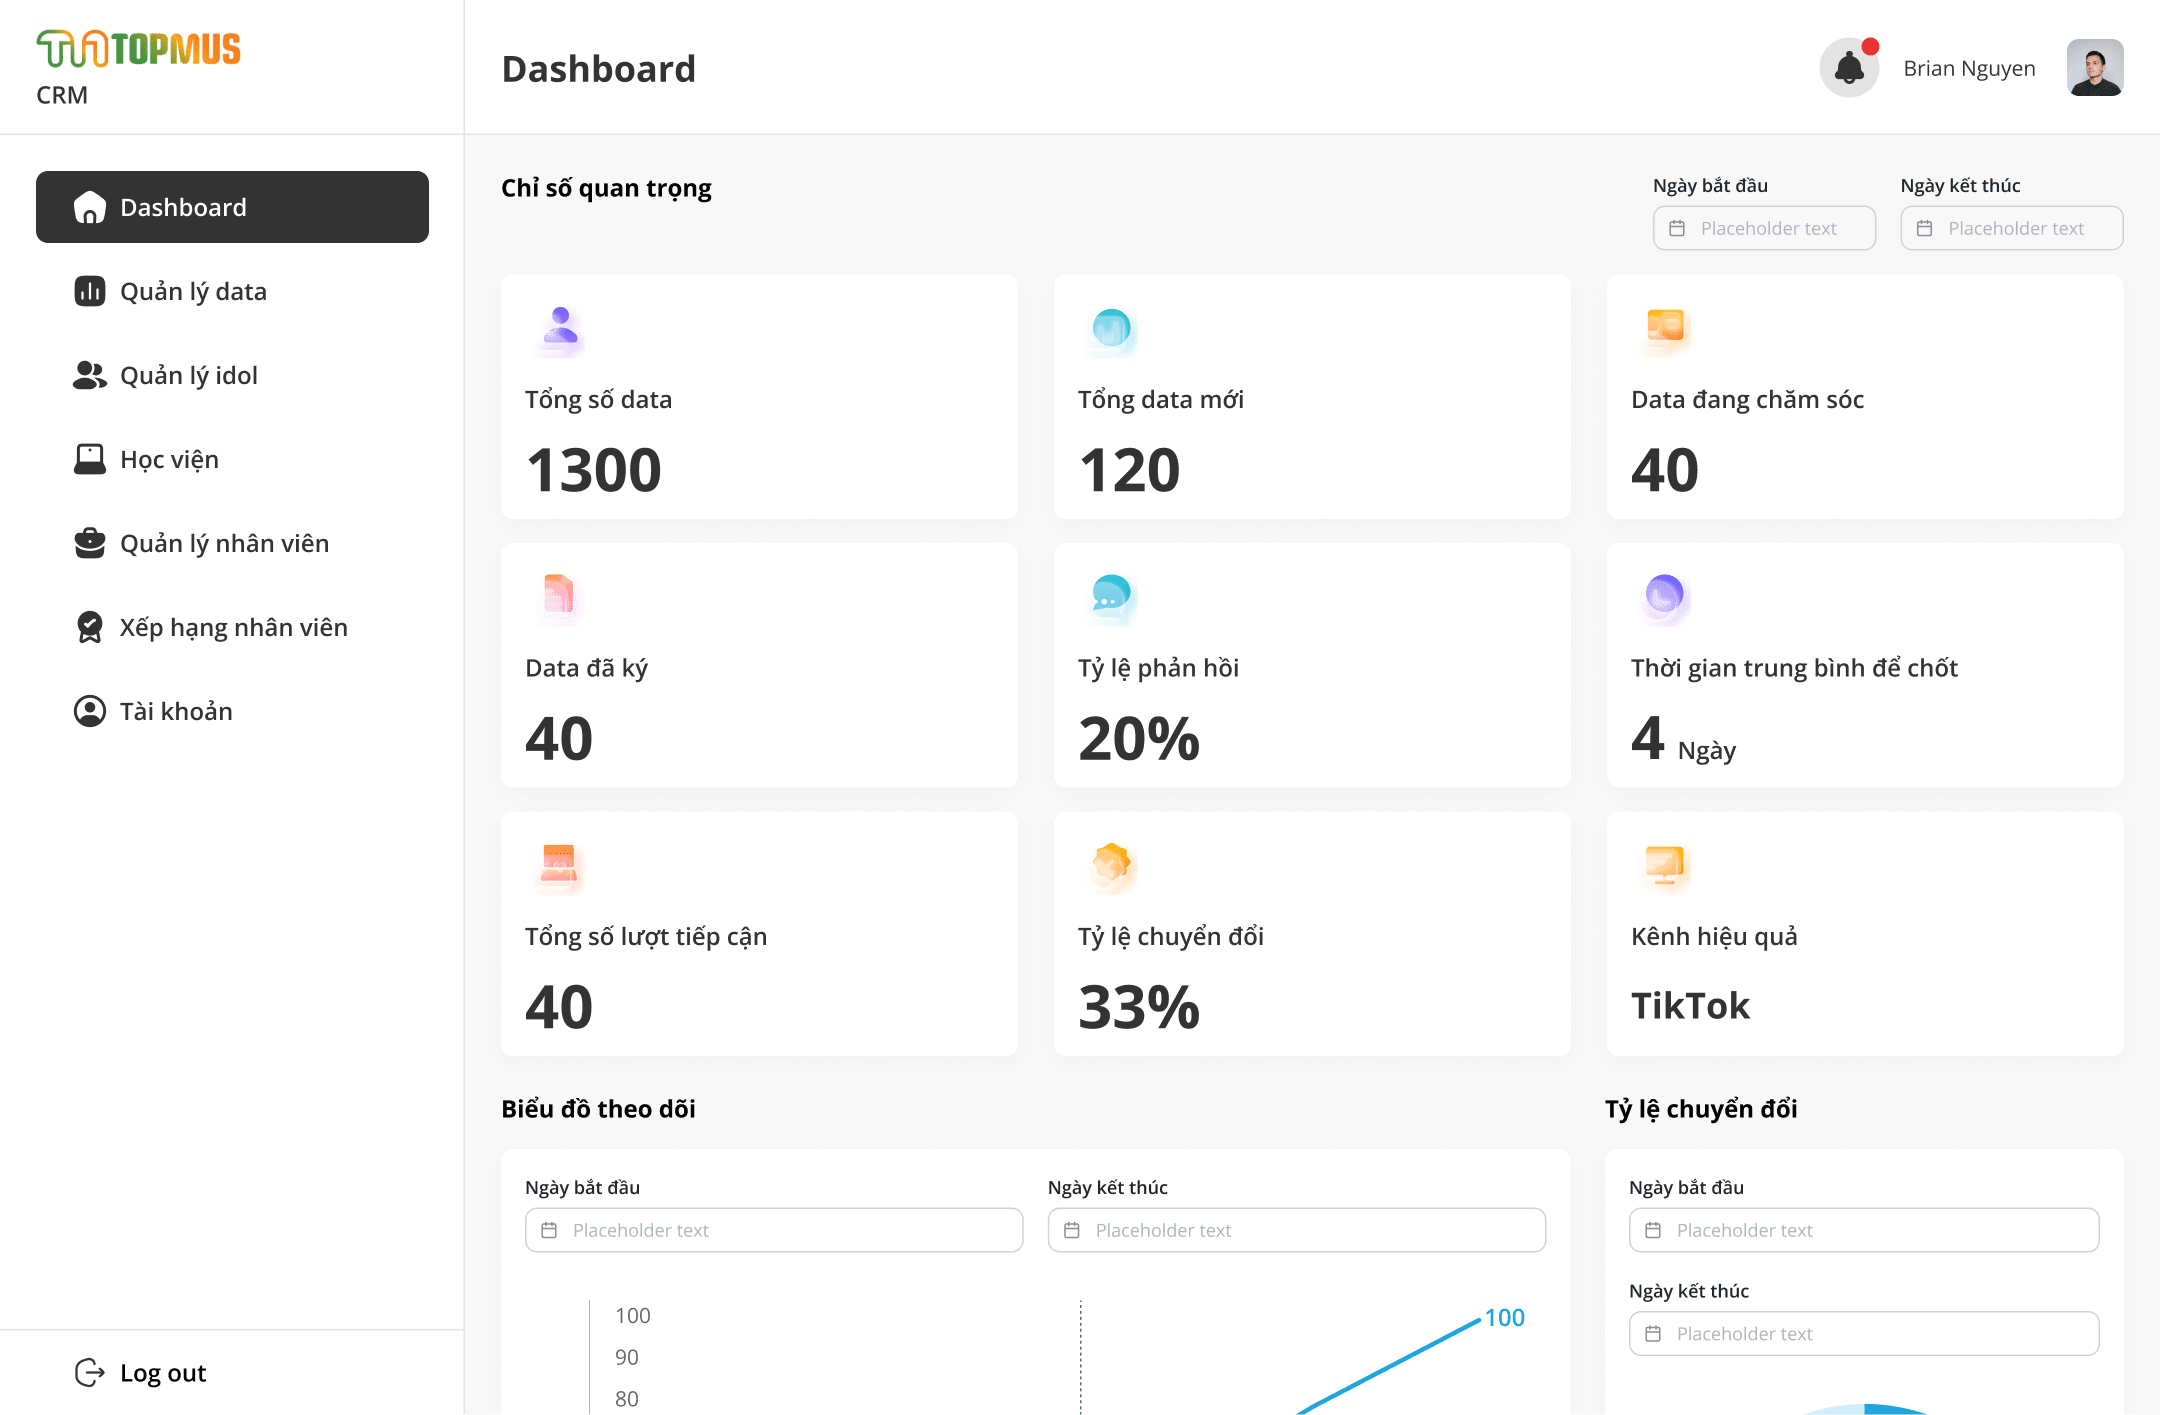The height and width of the screenshot is (1415, 2160).
Task: Click the Xếp hạng nhân viên badge icon
Action: [90, 627]
